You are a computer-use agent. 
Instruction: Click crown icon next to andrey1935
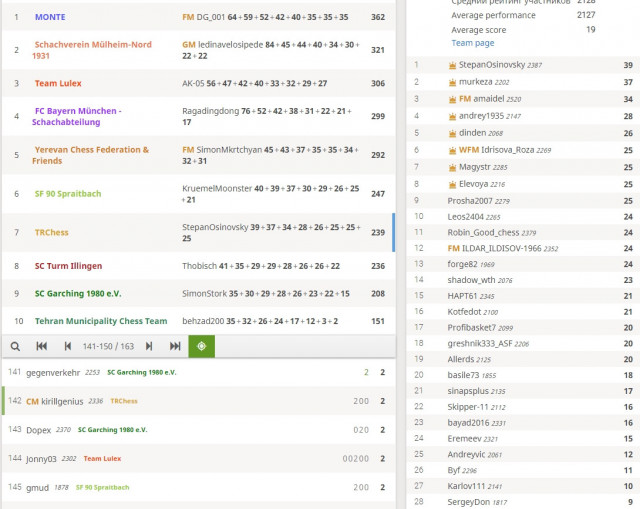point(452,116)
